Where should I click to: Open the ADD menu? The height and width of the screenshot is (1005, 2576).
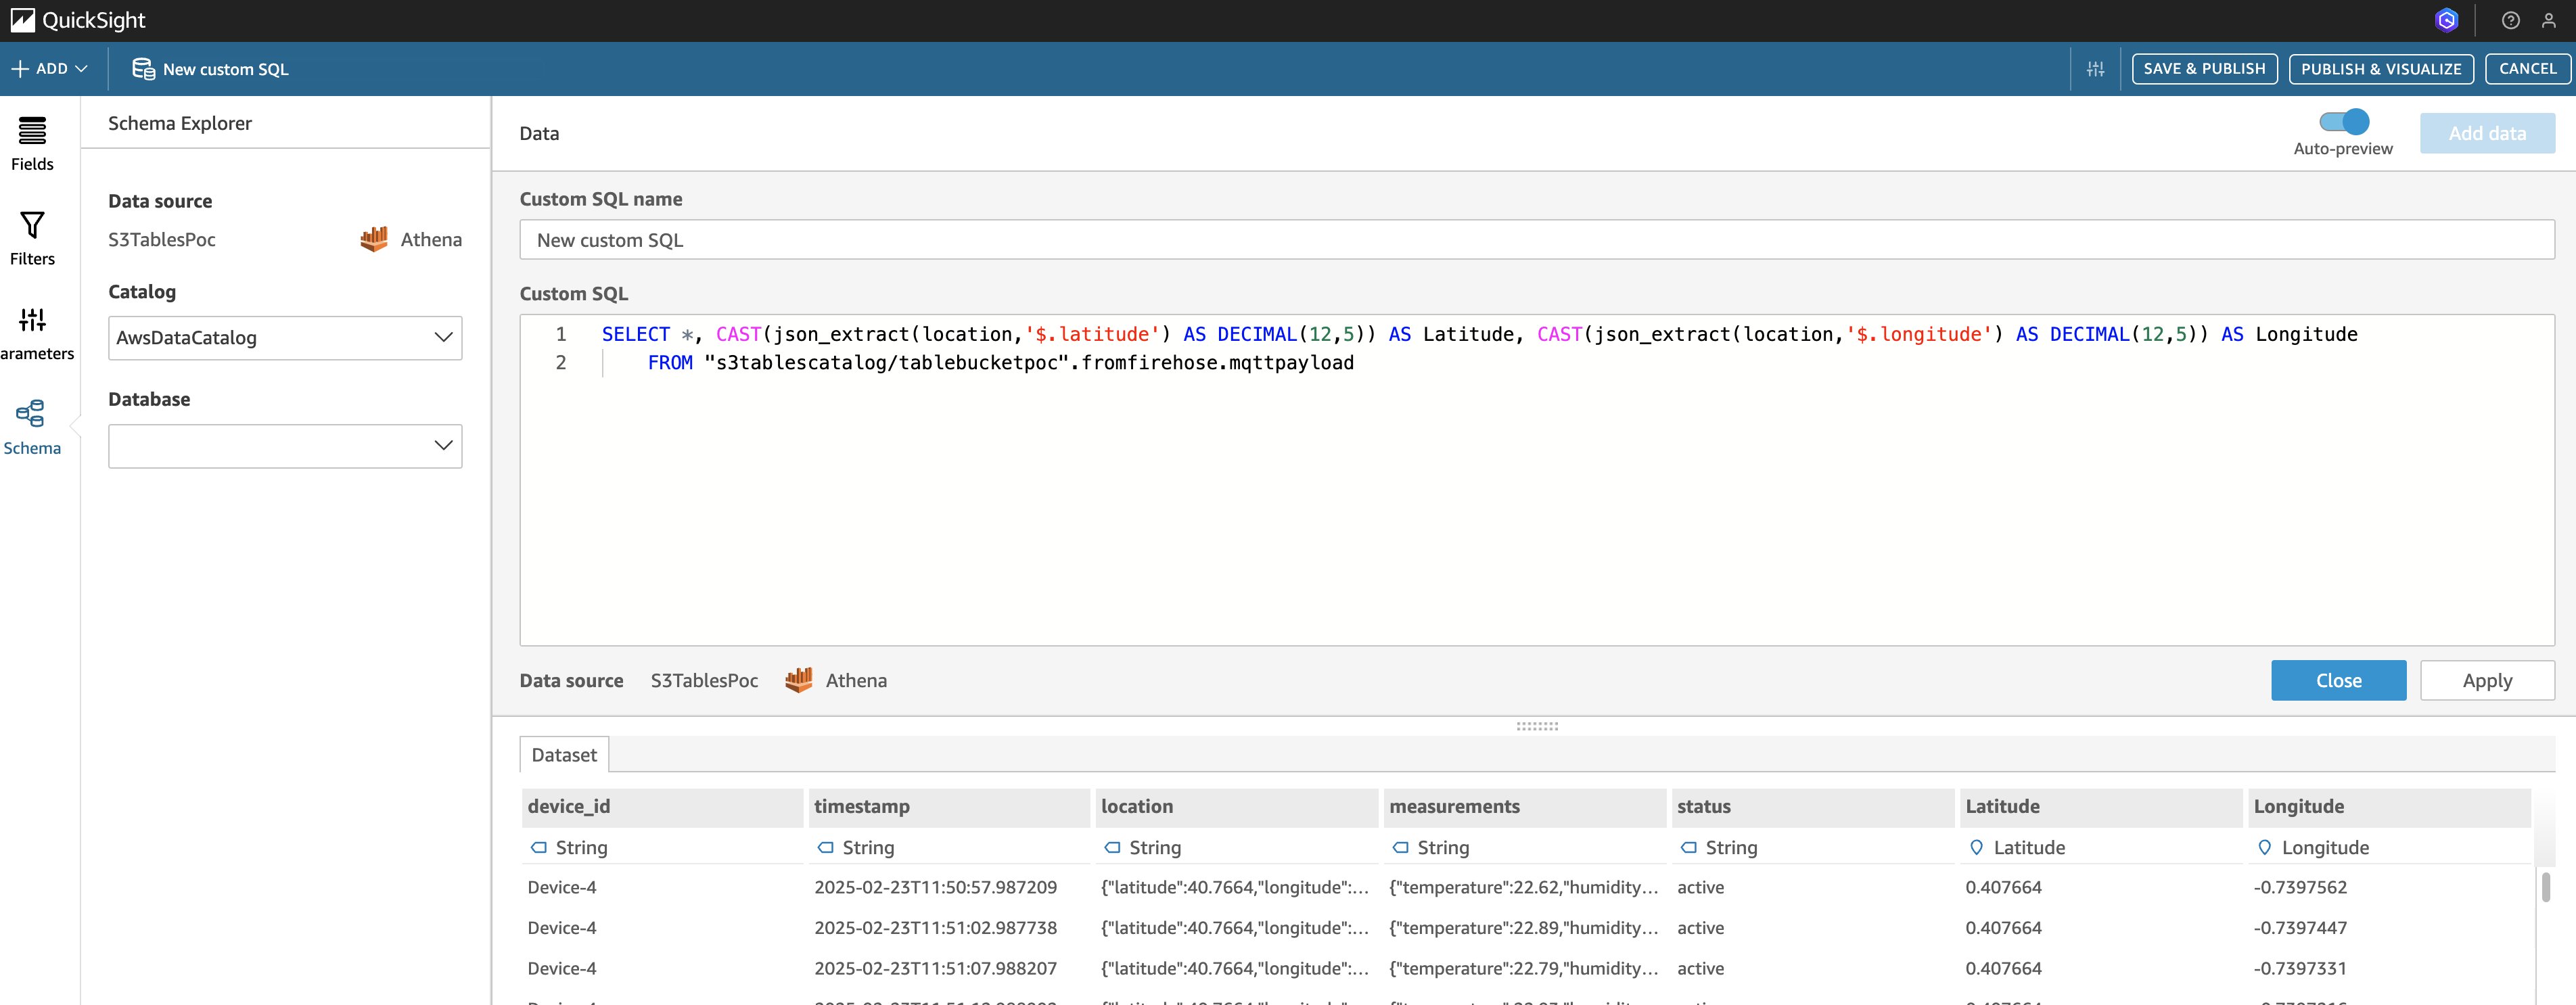click(50, 69)
